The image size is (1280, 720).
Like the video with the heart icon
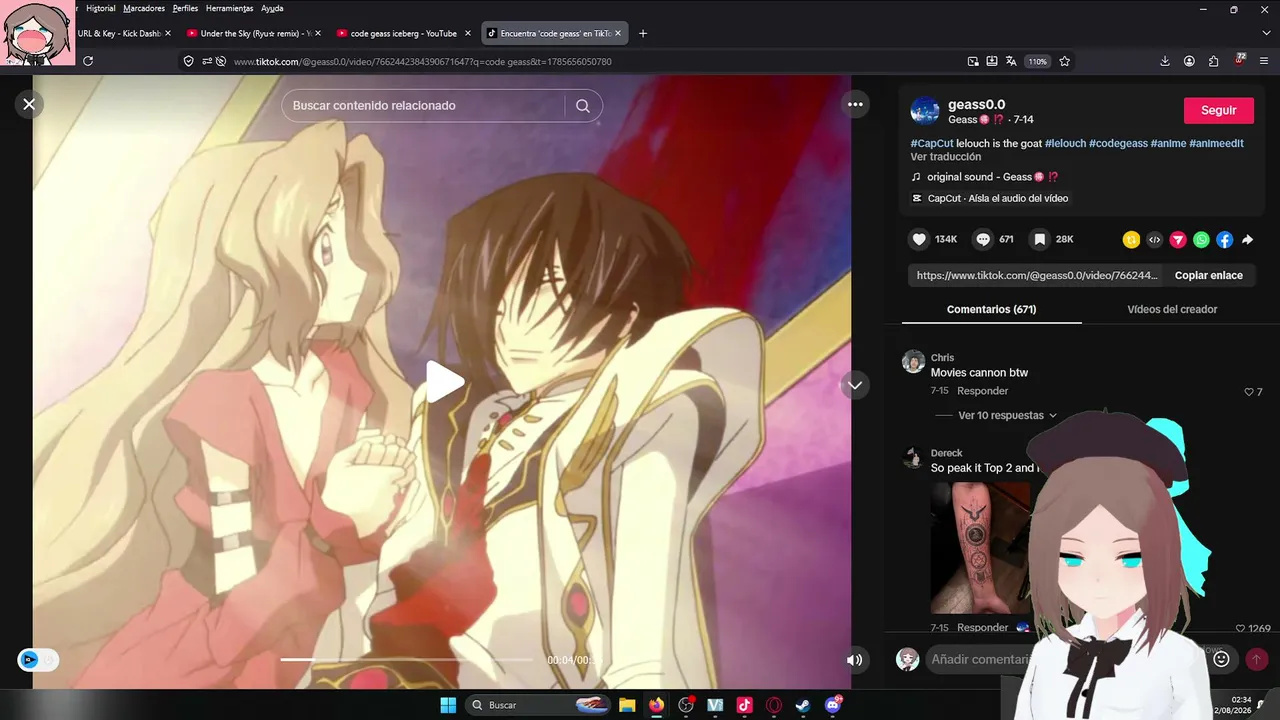(x=919, y=240)
